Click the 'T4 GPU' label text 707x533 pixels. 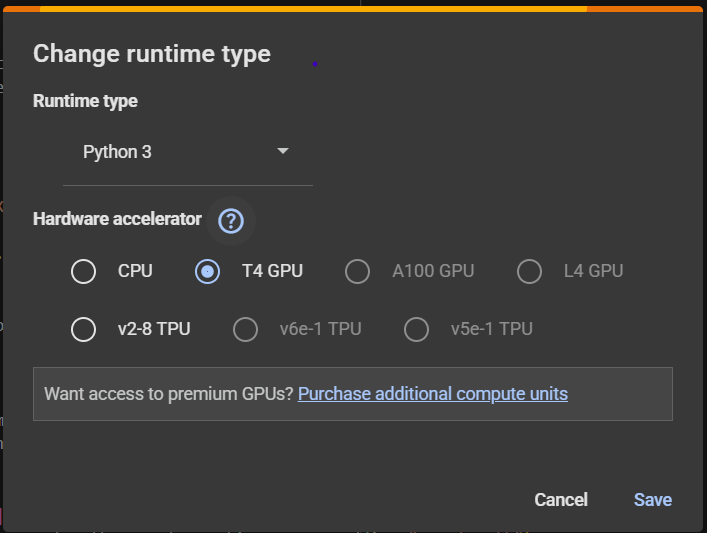point(272,271)
